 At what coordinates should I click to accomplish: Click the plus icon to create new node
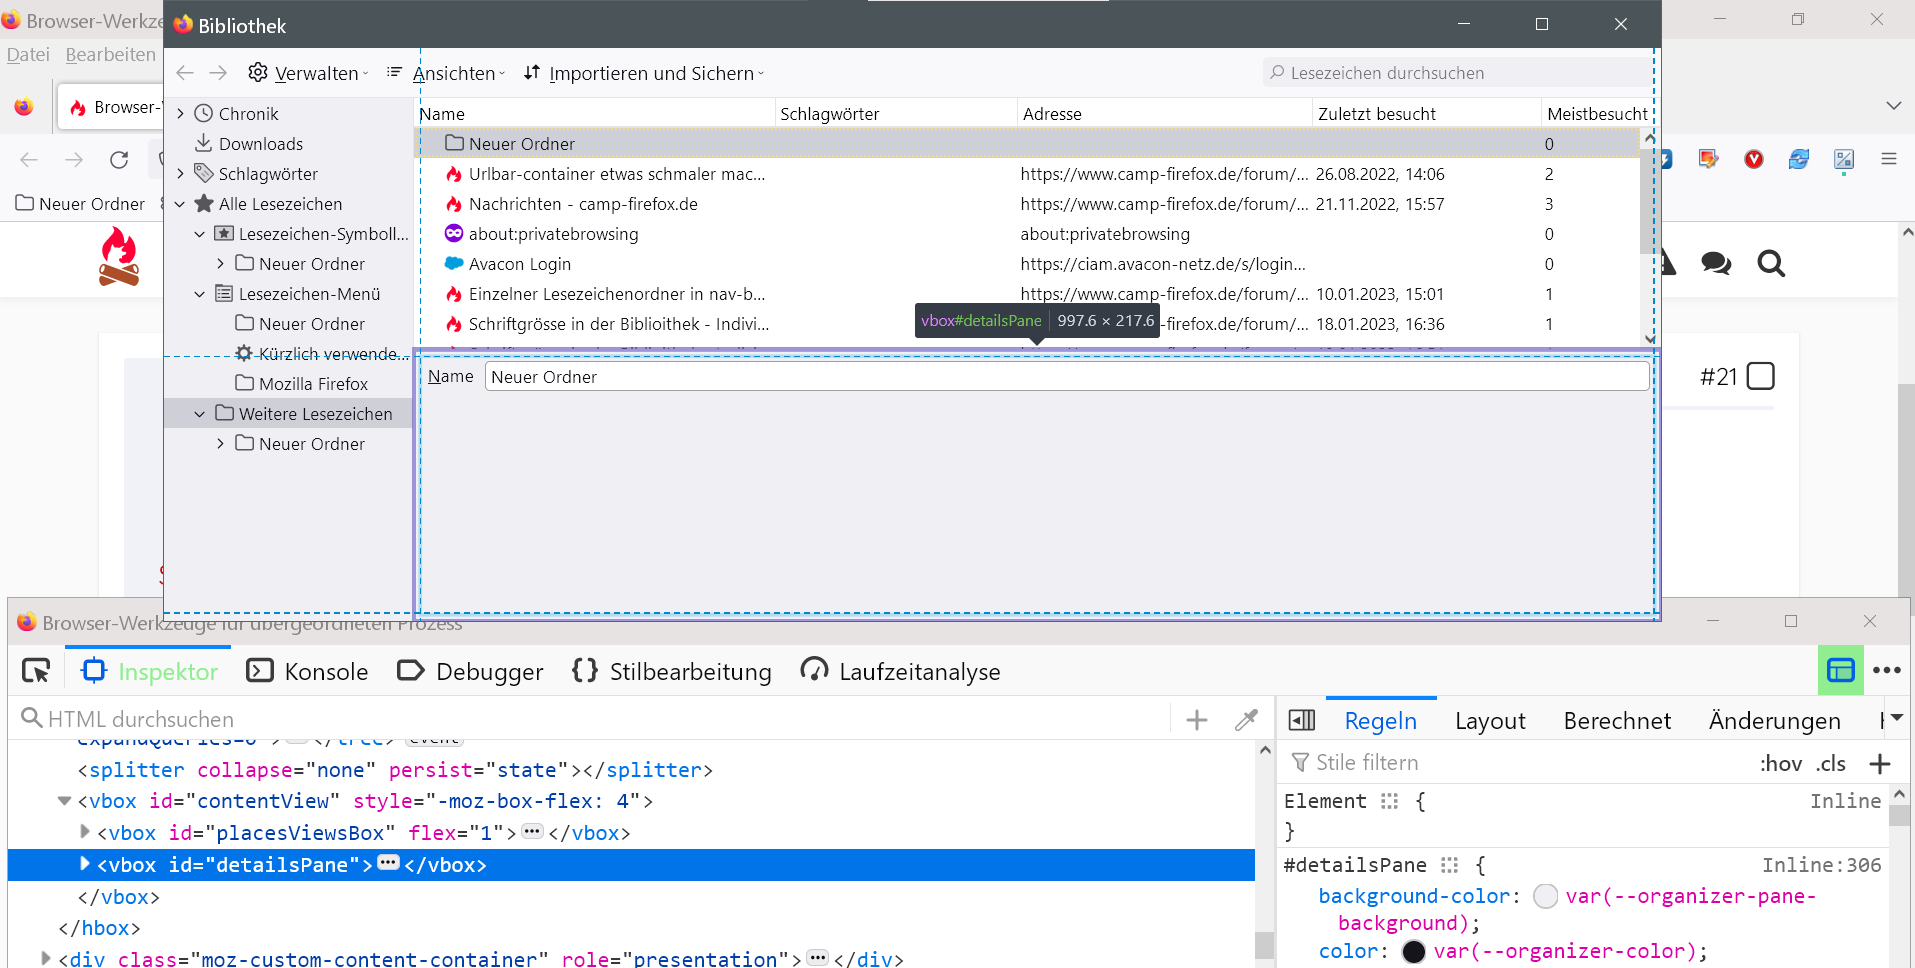[x=1196, y=720]
